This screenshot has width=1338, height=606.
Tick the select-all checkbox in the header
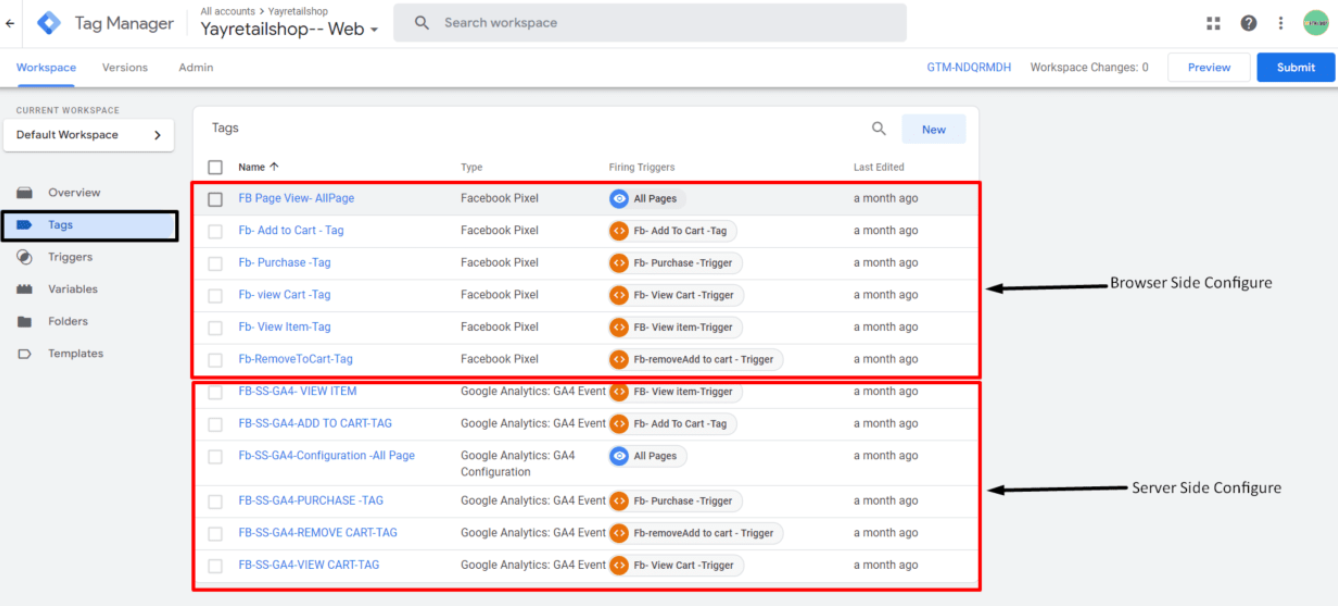coord(215,168)
